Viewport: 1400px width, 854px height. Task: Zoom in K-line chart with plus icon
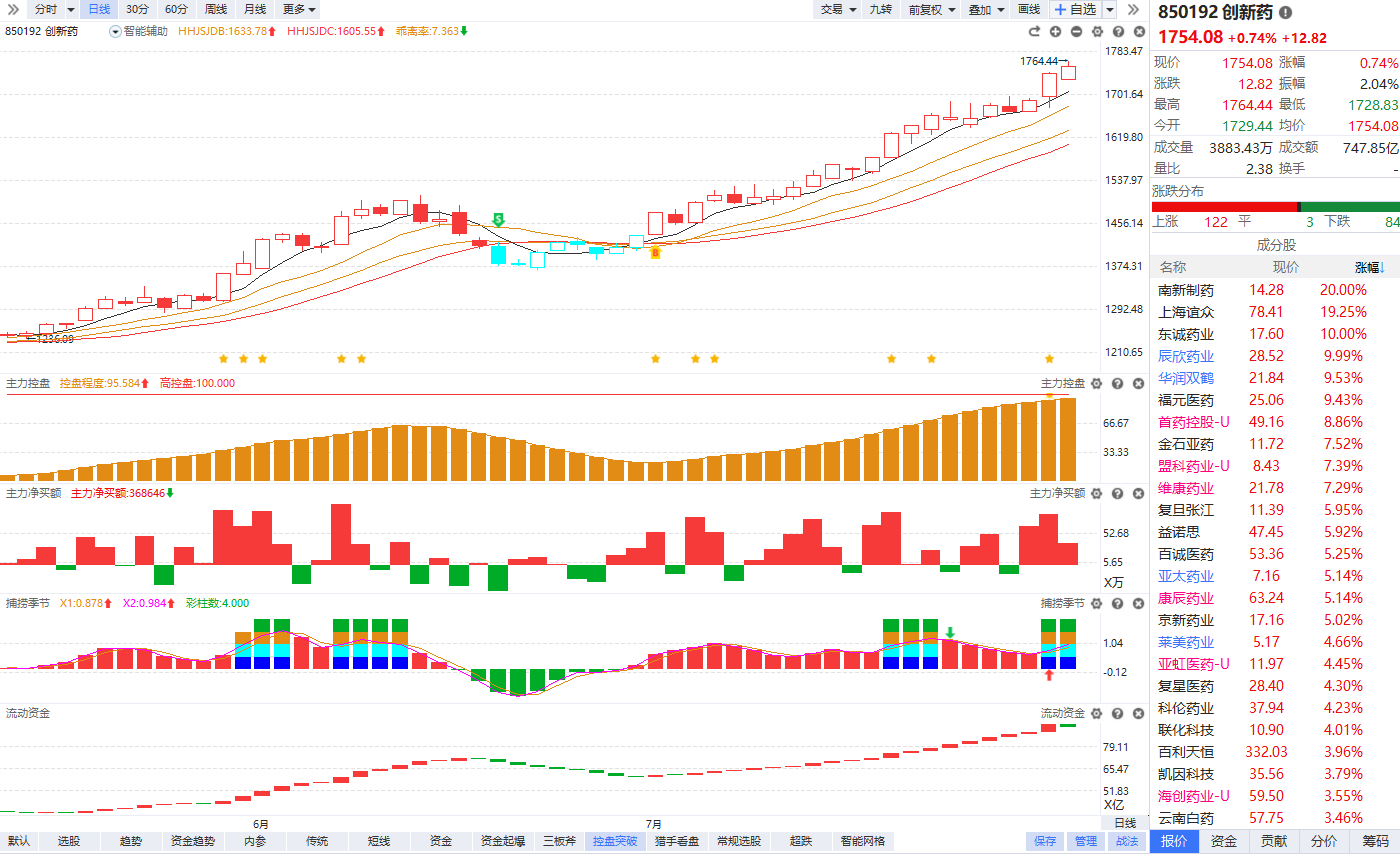(1055, 31)
